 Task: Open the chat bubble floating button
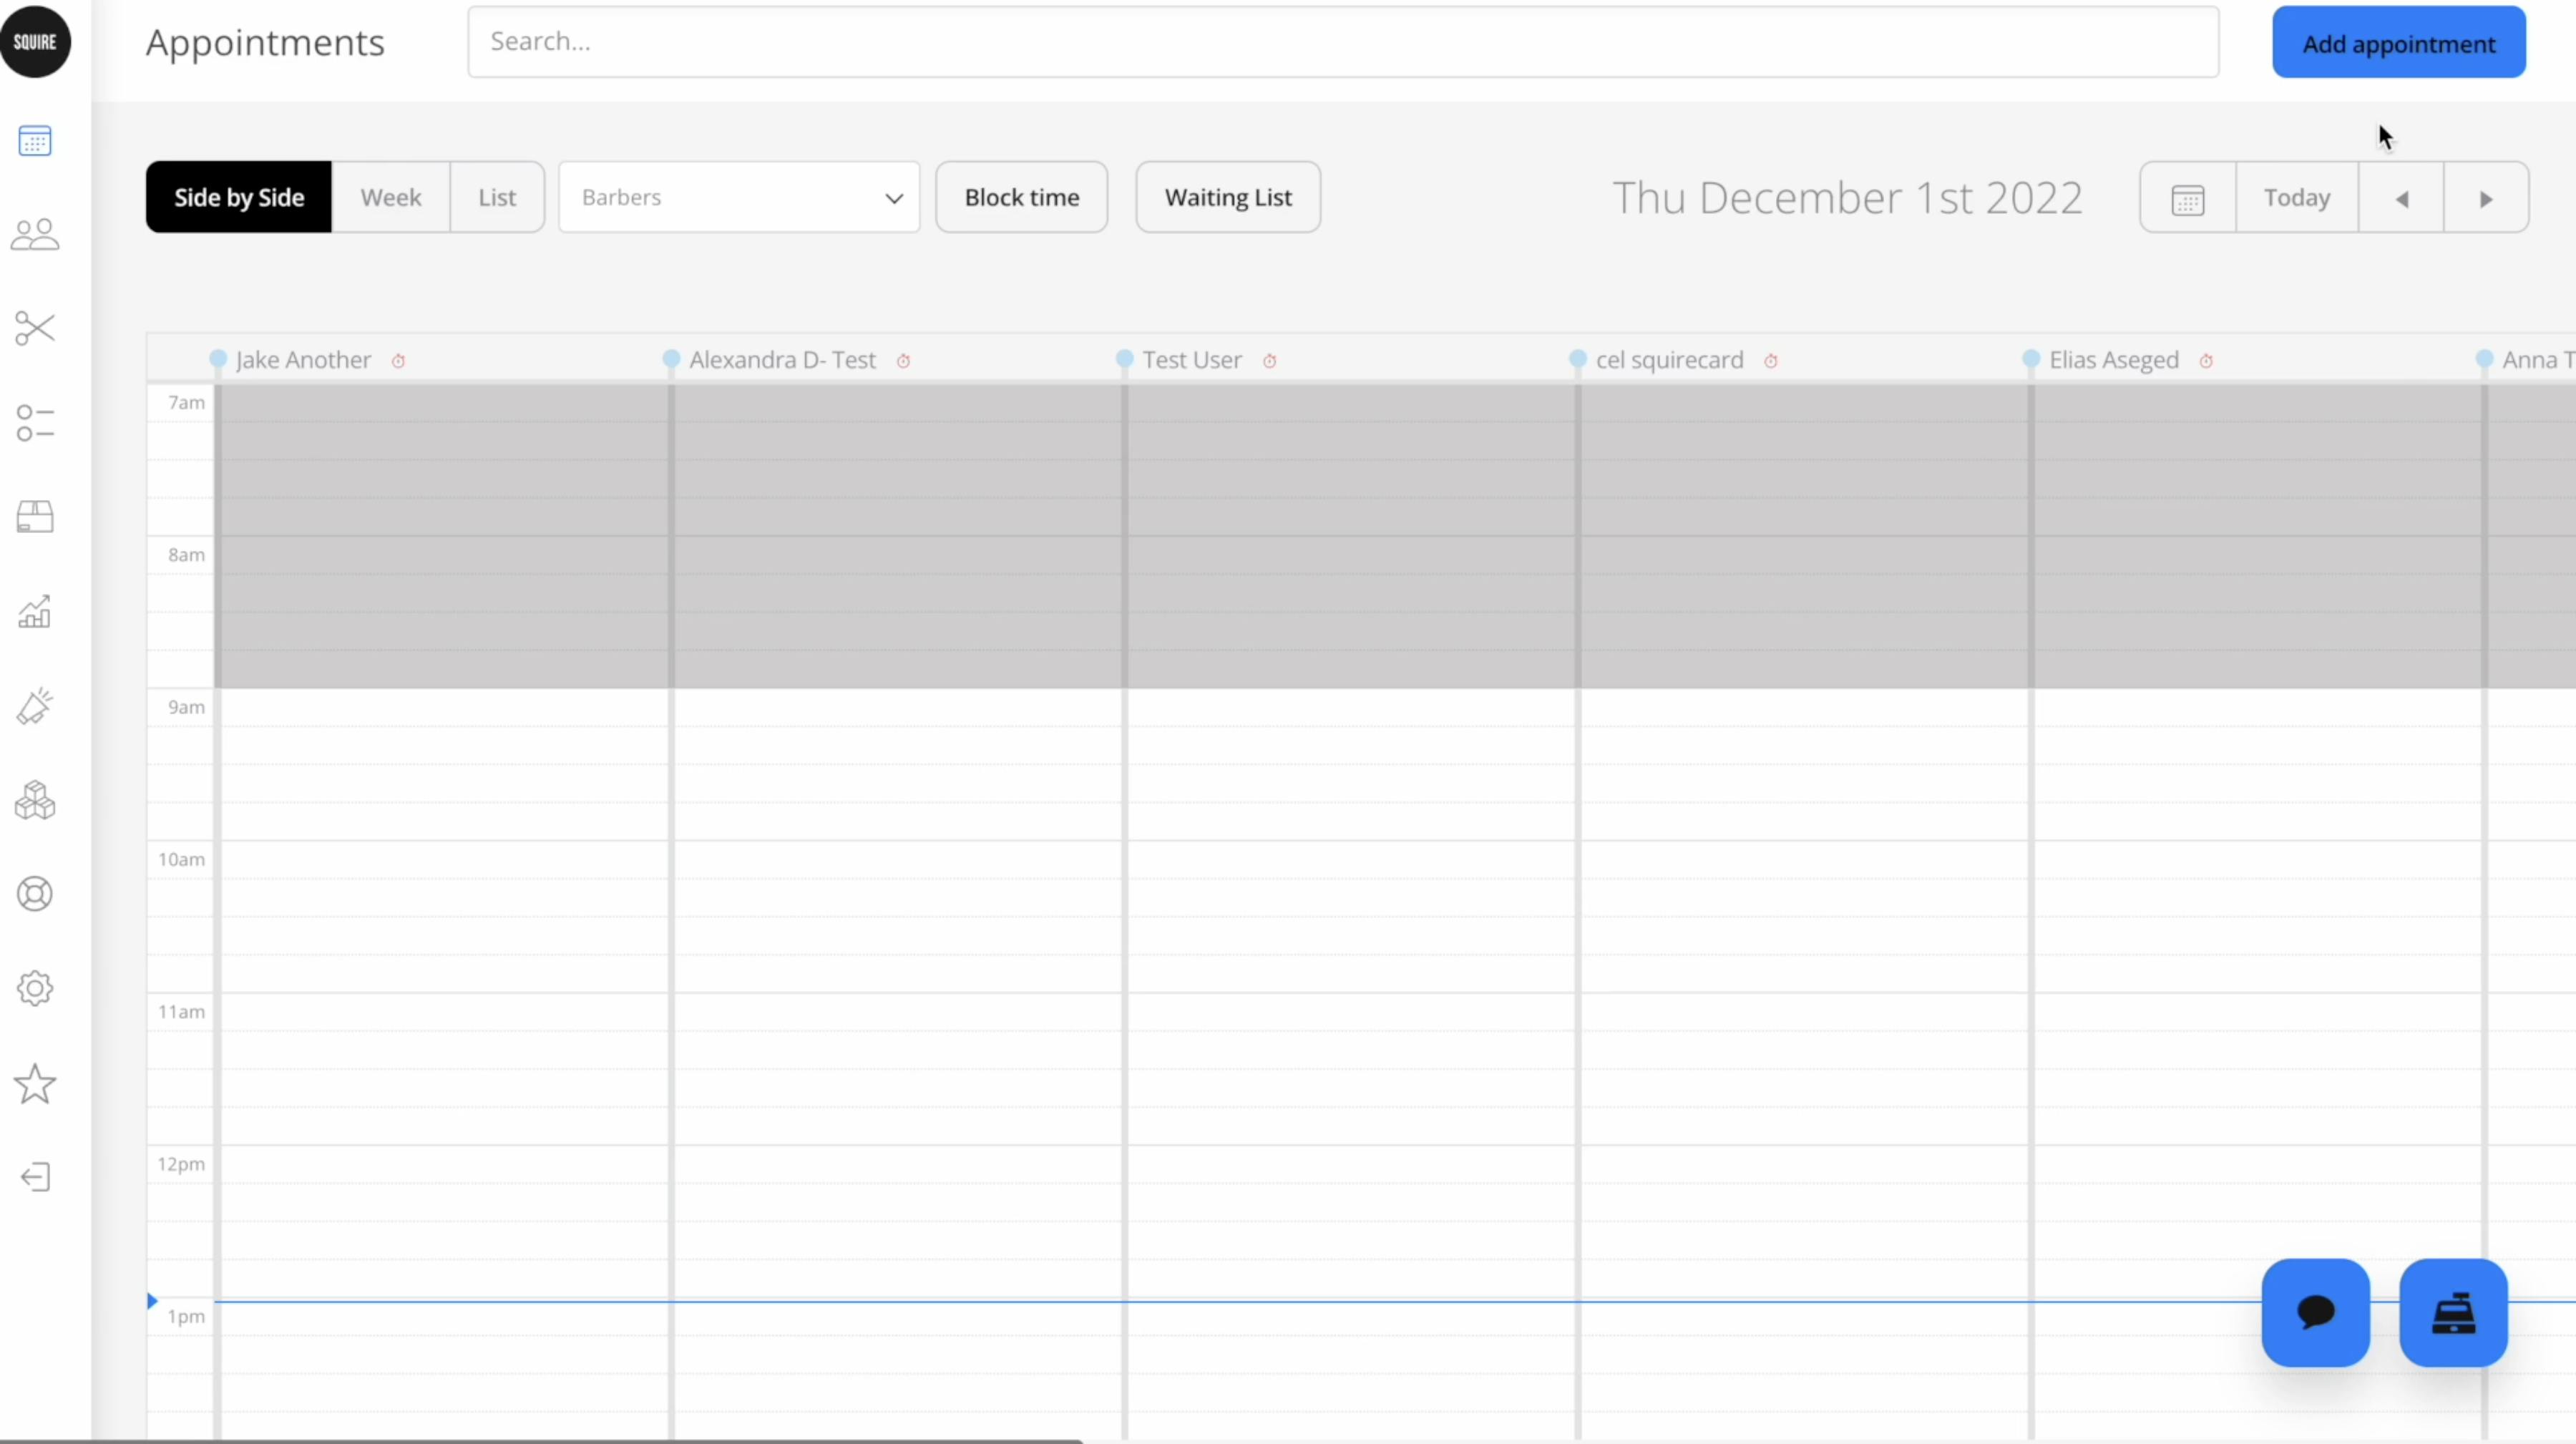(x=2315, y=1312)
